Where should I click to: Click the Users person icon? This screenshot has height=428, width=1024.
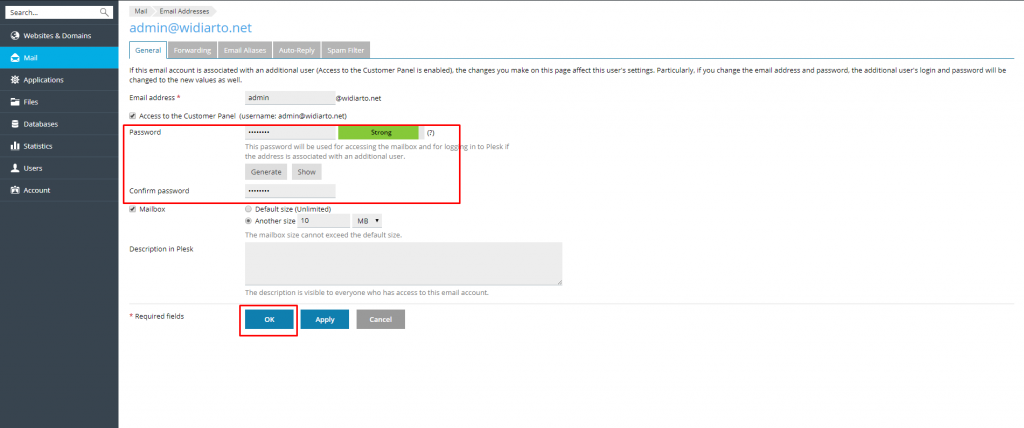pyautogui.click(x=15, y=168)
